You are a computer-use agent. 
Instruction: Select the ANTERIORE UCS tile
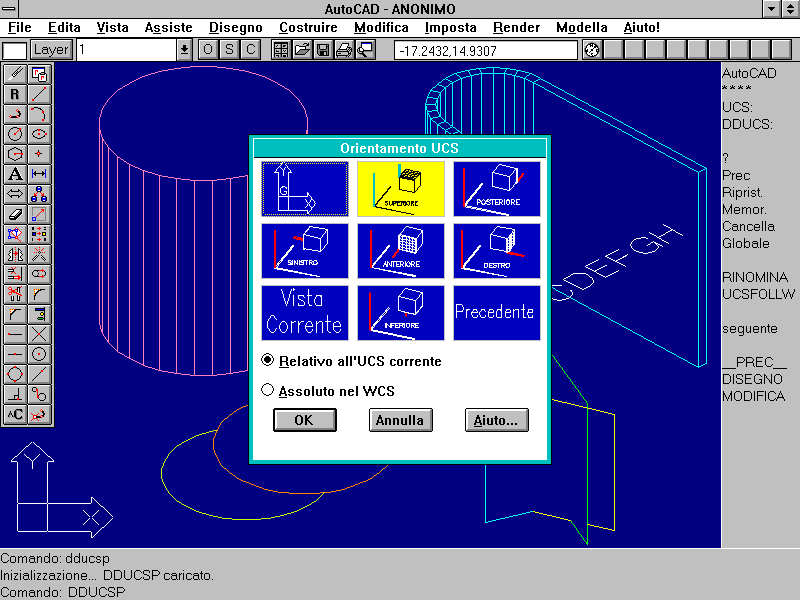pyautogui.click(x=401, y=251)
